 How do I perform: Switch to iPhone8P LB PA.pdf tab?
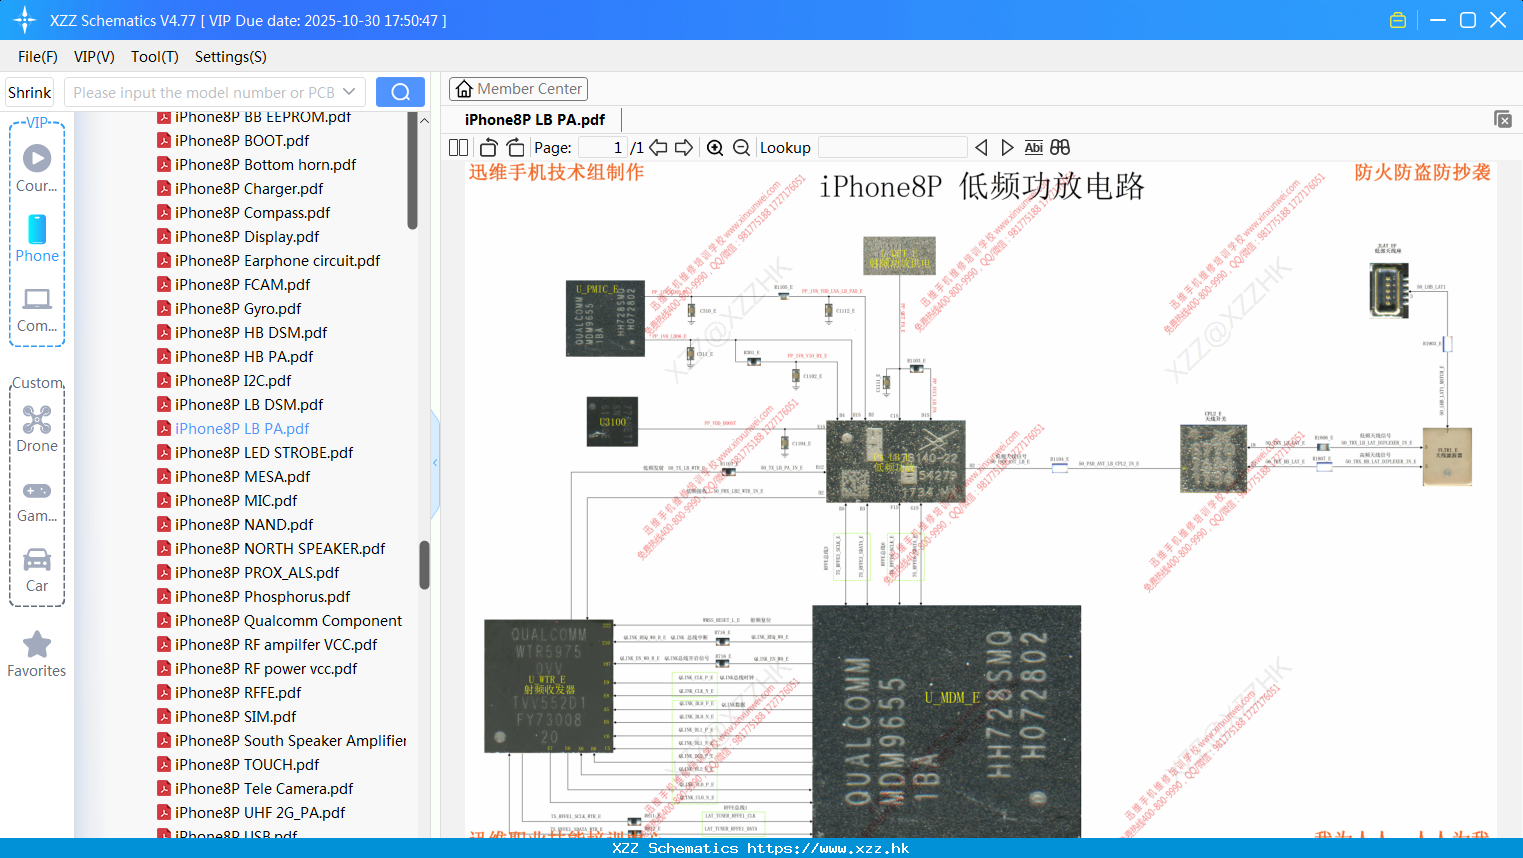point(535,119)
